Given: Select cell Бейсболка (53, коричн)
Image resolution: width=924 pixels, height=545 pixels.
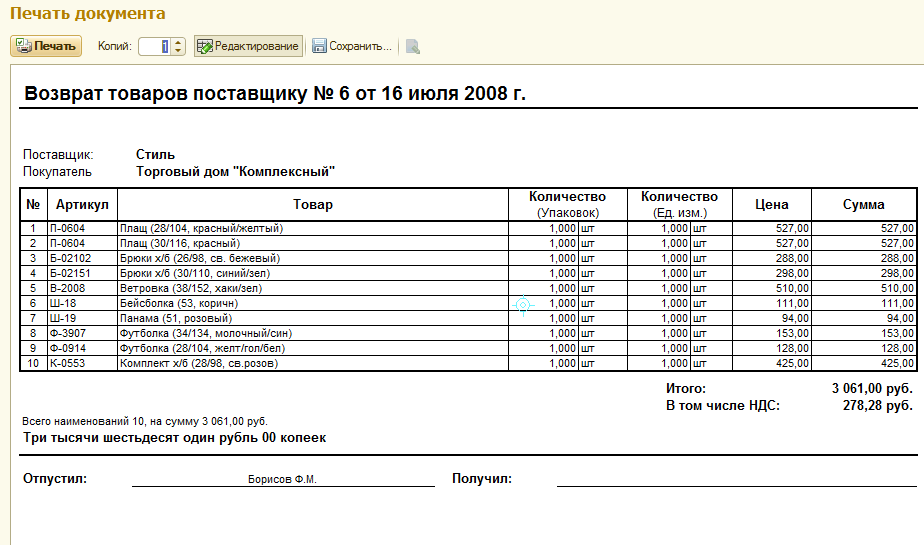Looking at the screenshot, I should tap(312, 303).
